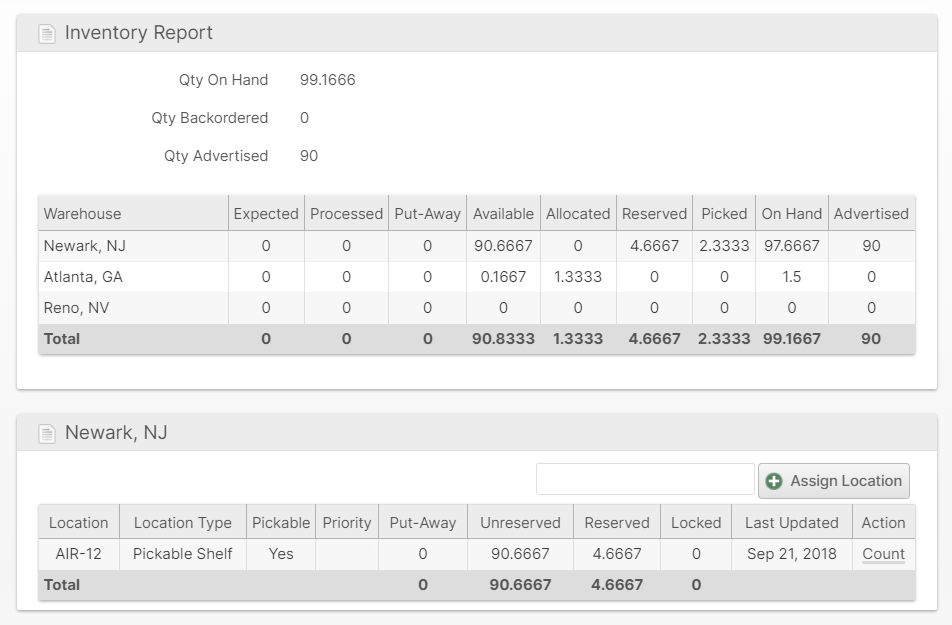The image size is (952, 625).
Task: Click the Location Type column header
Action: coord(181,522)
